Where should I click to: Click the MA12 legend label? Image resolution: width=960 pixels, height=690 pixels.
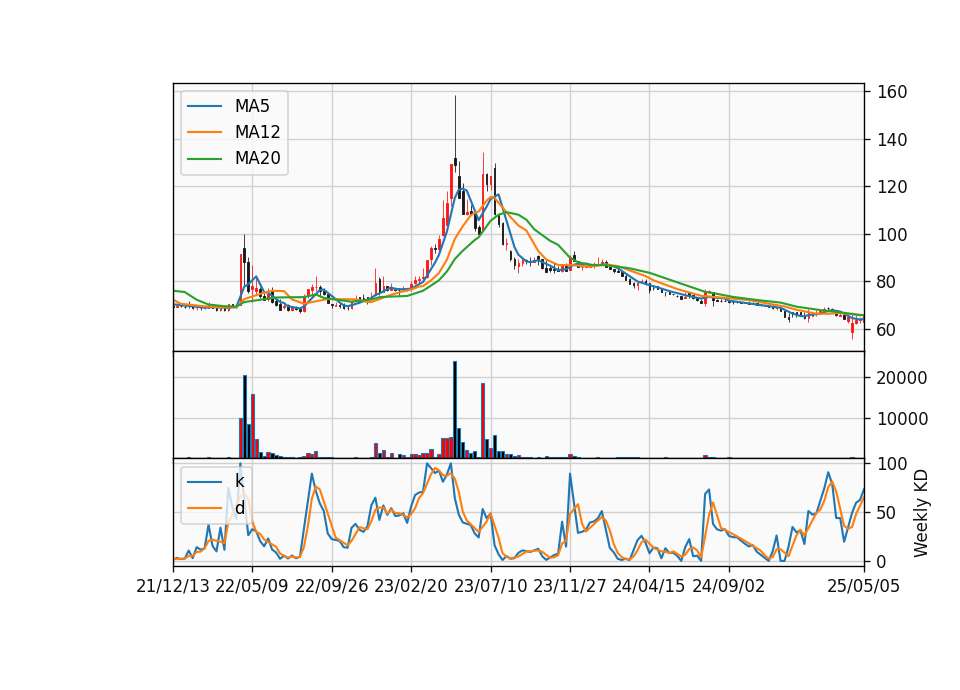[x=258, y=132]
